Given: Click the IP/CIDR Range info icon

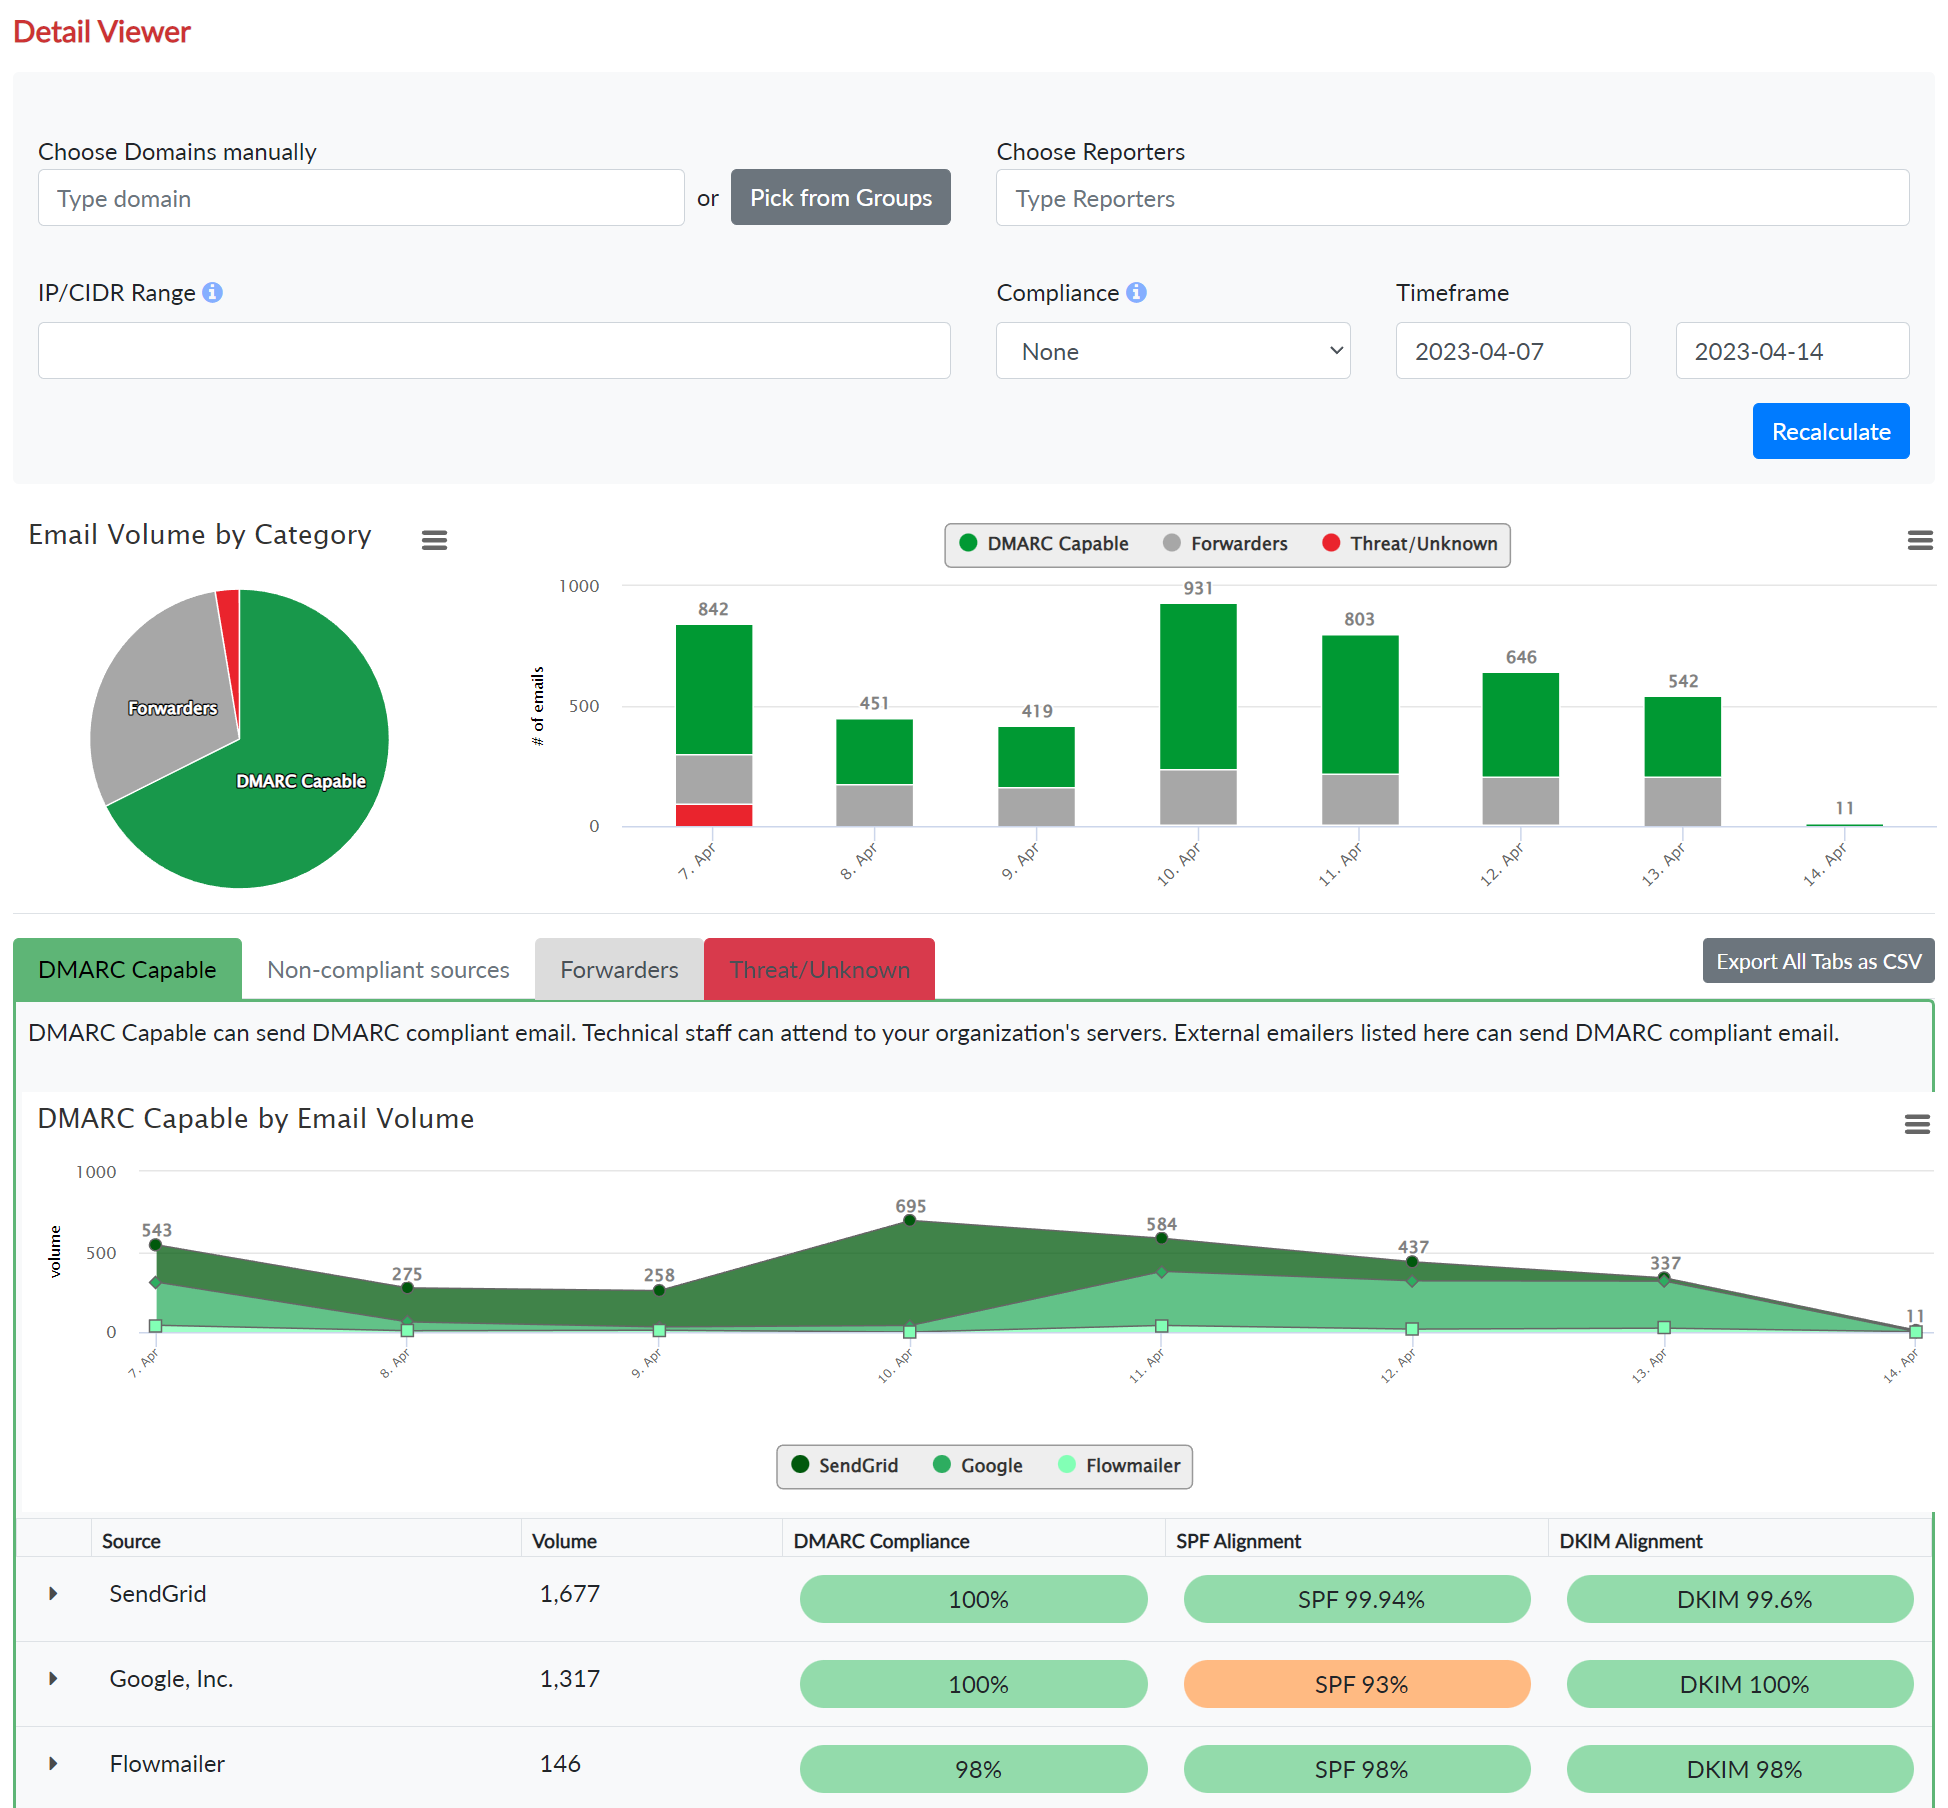Looking at the screenshot, I should pos(212,292).
